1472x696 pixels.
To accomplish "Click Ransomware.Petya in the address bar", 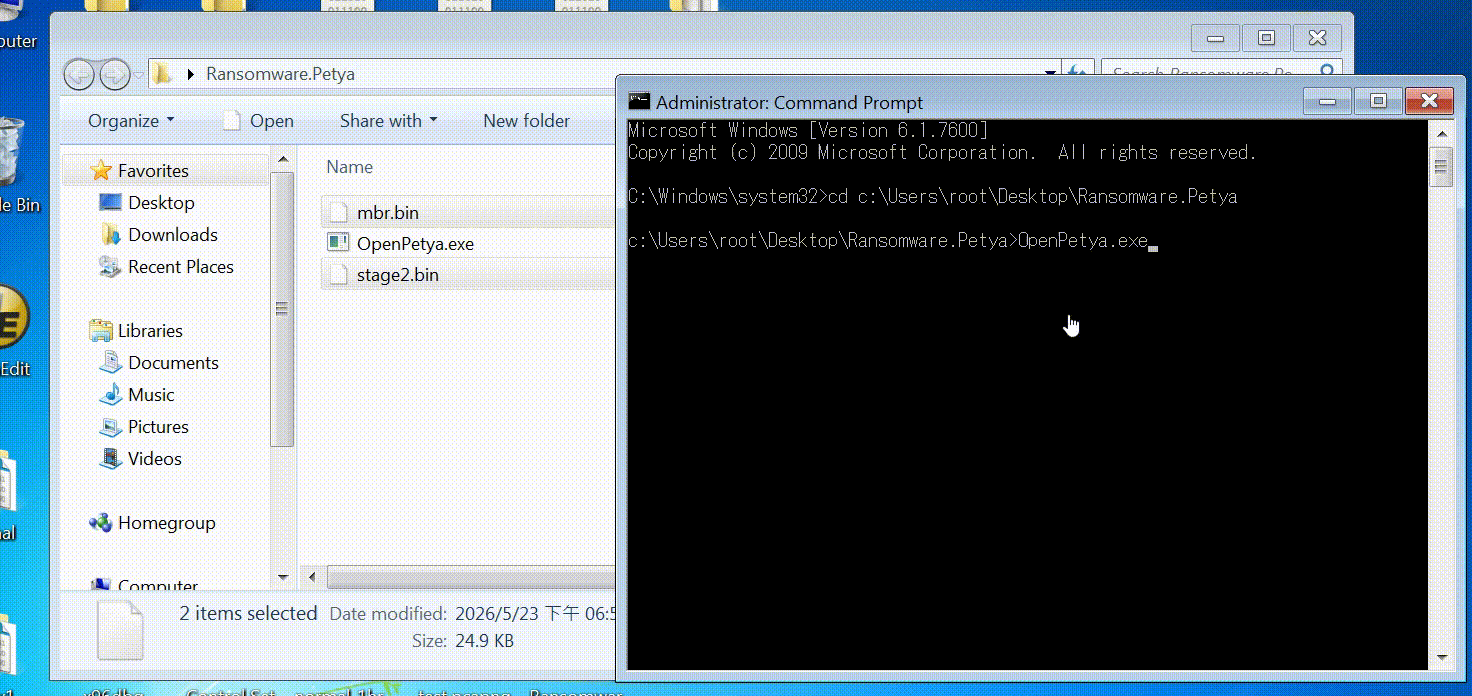I will 280,74.
